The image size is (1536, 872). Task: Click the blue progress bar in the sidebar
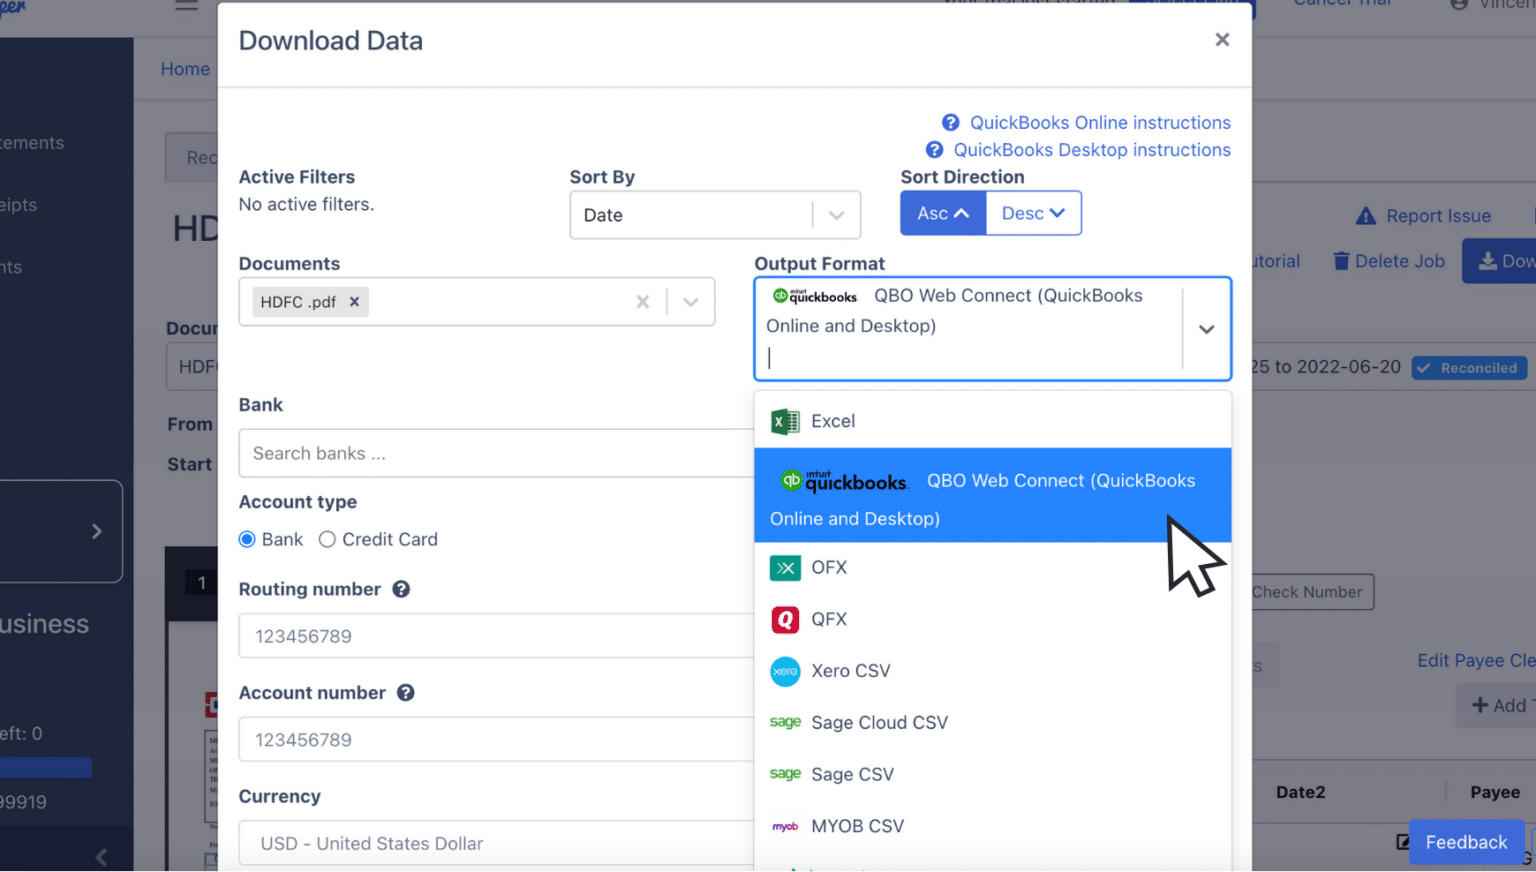tap(45, 767)
